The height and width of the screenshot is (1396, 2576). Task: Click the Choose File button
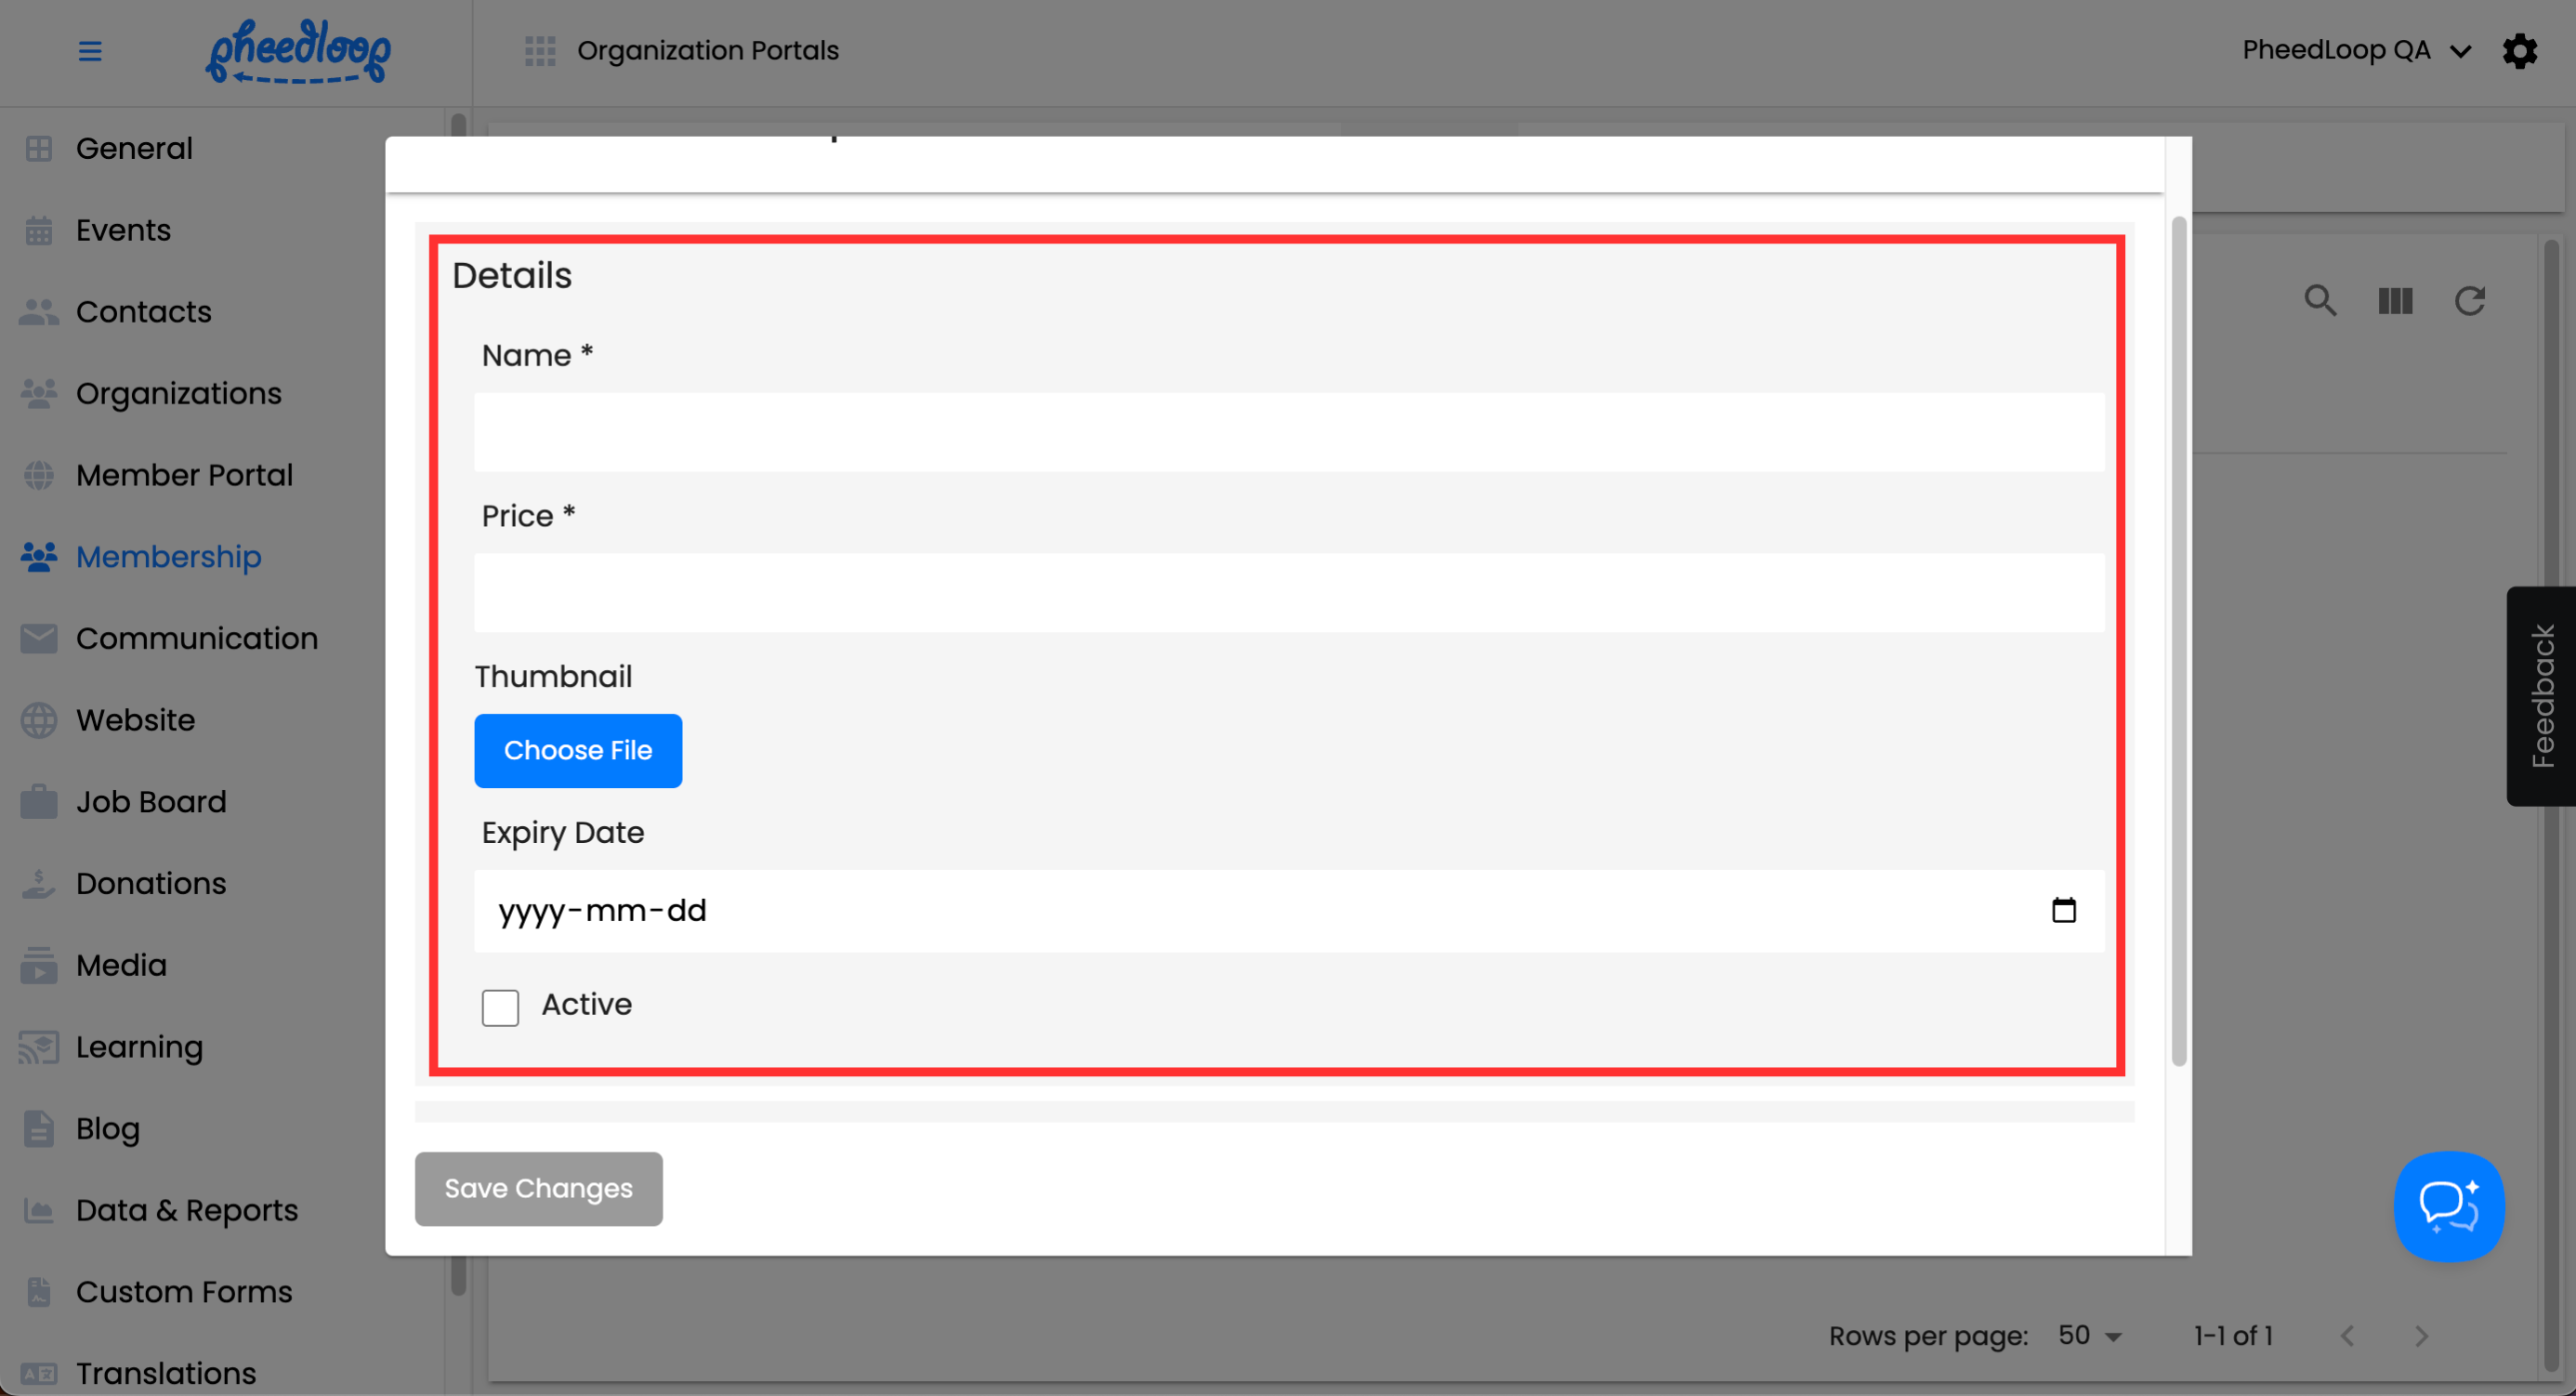coord(578,751)
